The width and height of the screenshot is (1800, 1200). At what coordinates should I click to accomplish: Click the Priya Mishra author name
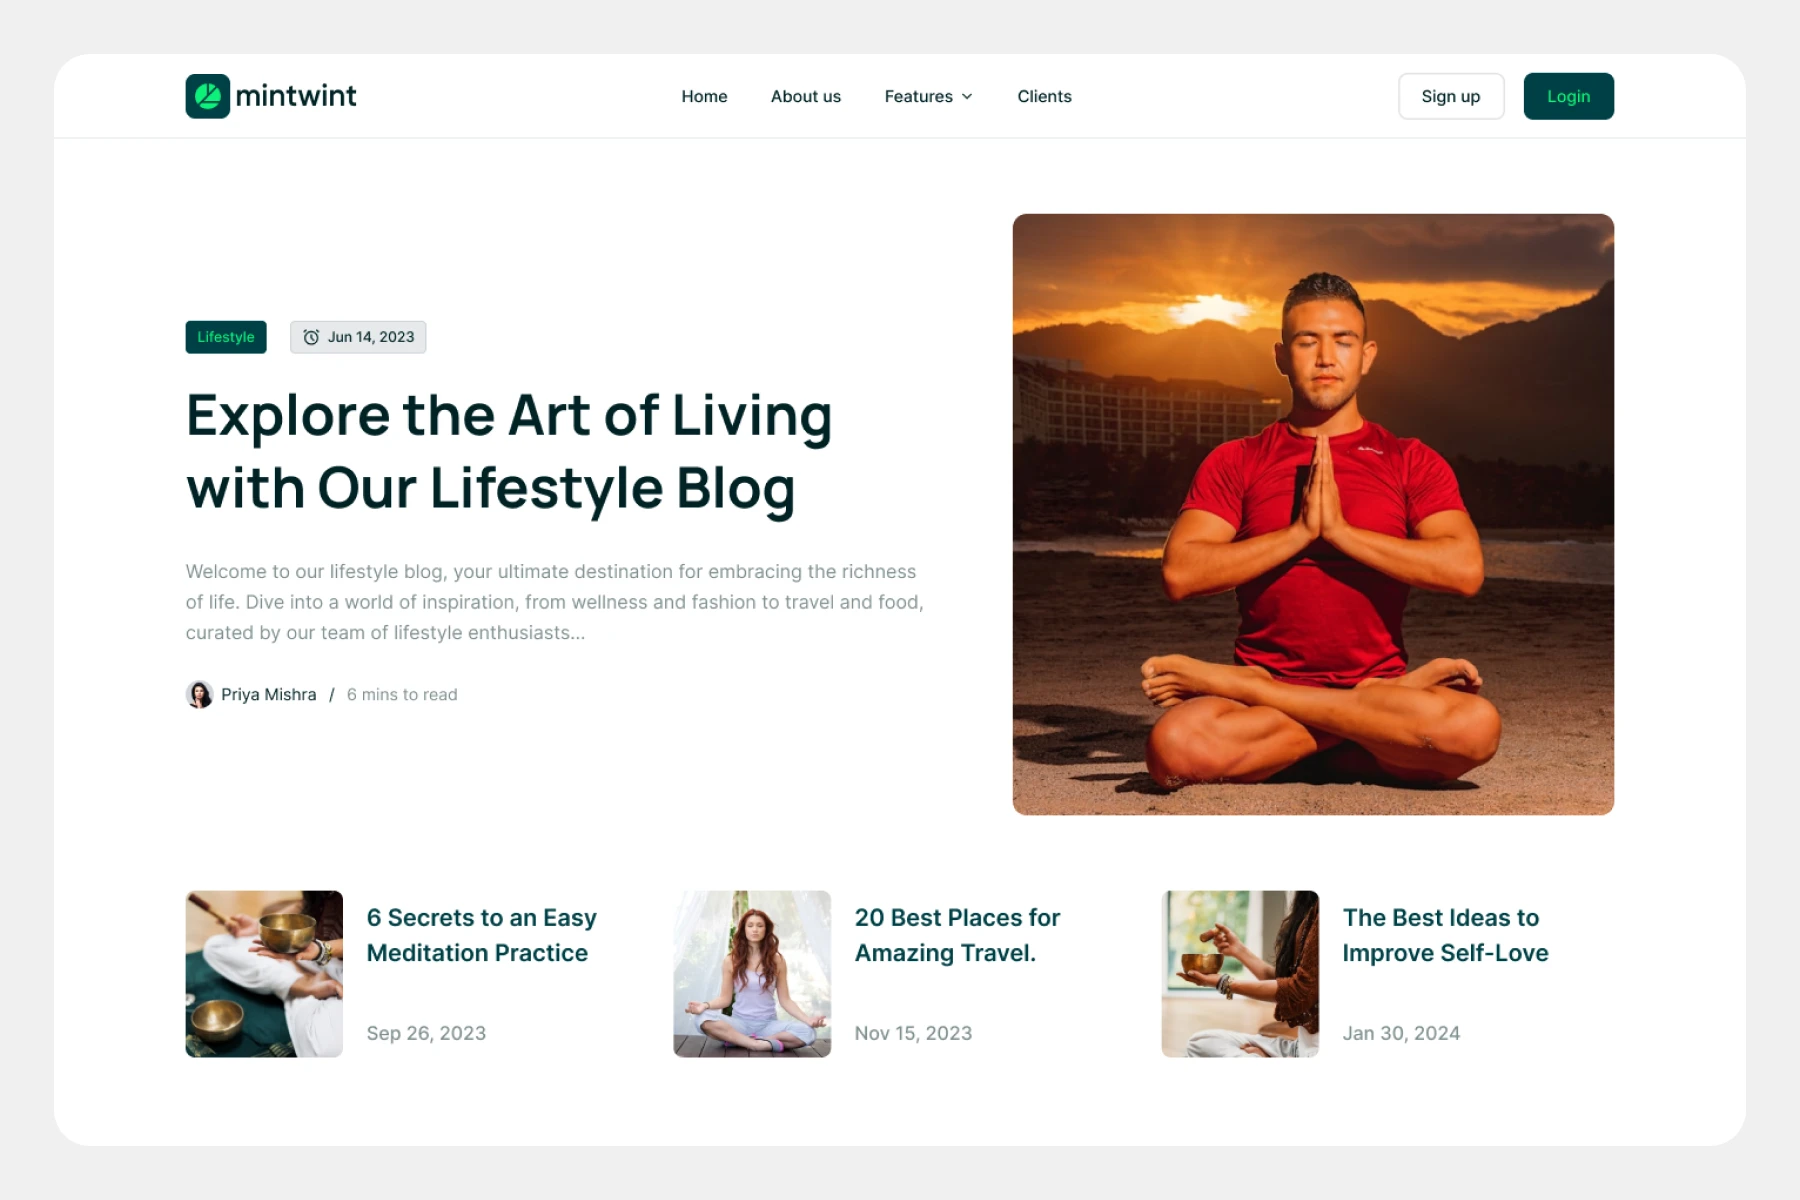click(268, 694)
